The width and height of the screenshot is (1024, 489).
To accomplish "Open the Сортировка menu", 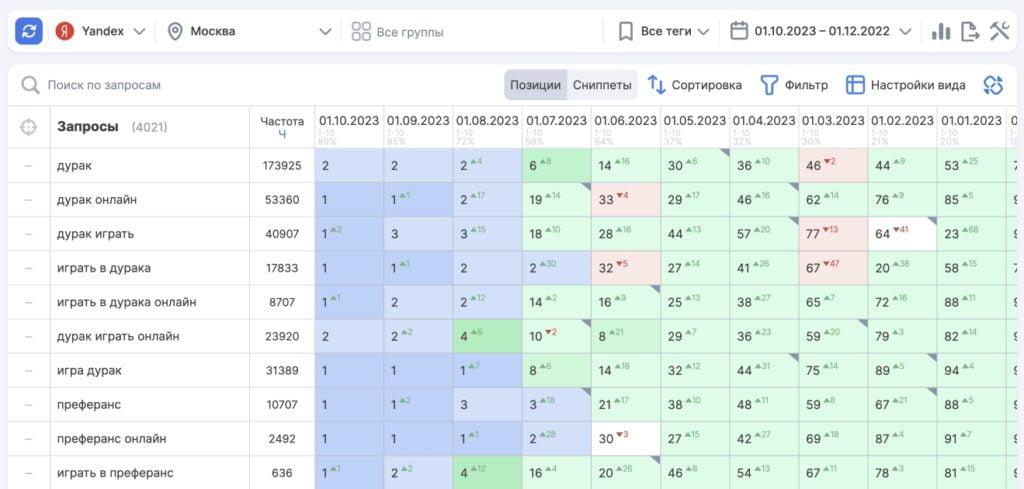I will coord(695,85).
